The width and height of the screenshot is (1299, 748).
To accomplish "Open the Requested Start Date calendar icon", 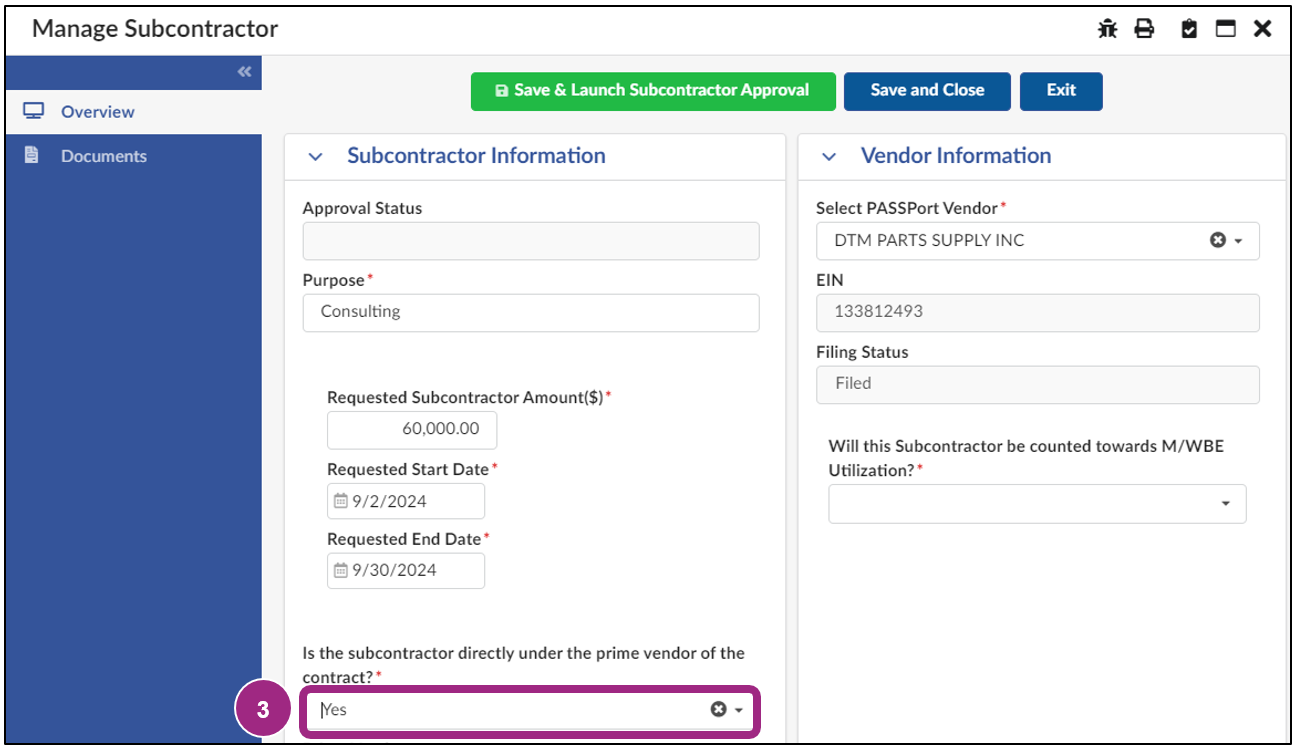I will [340, 501].
